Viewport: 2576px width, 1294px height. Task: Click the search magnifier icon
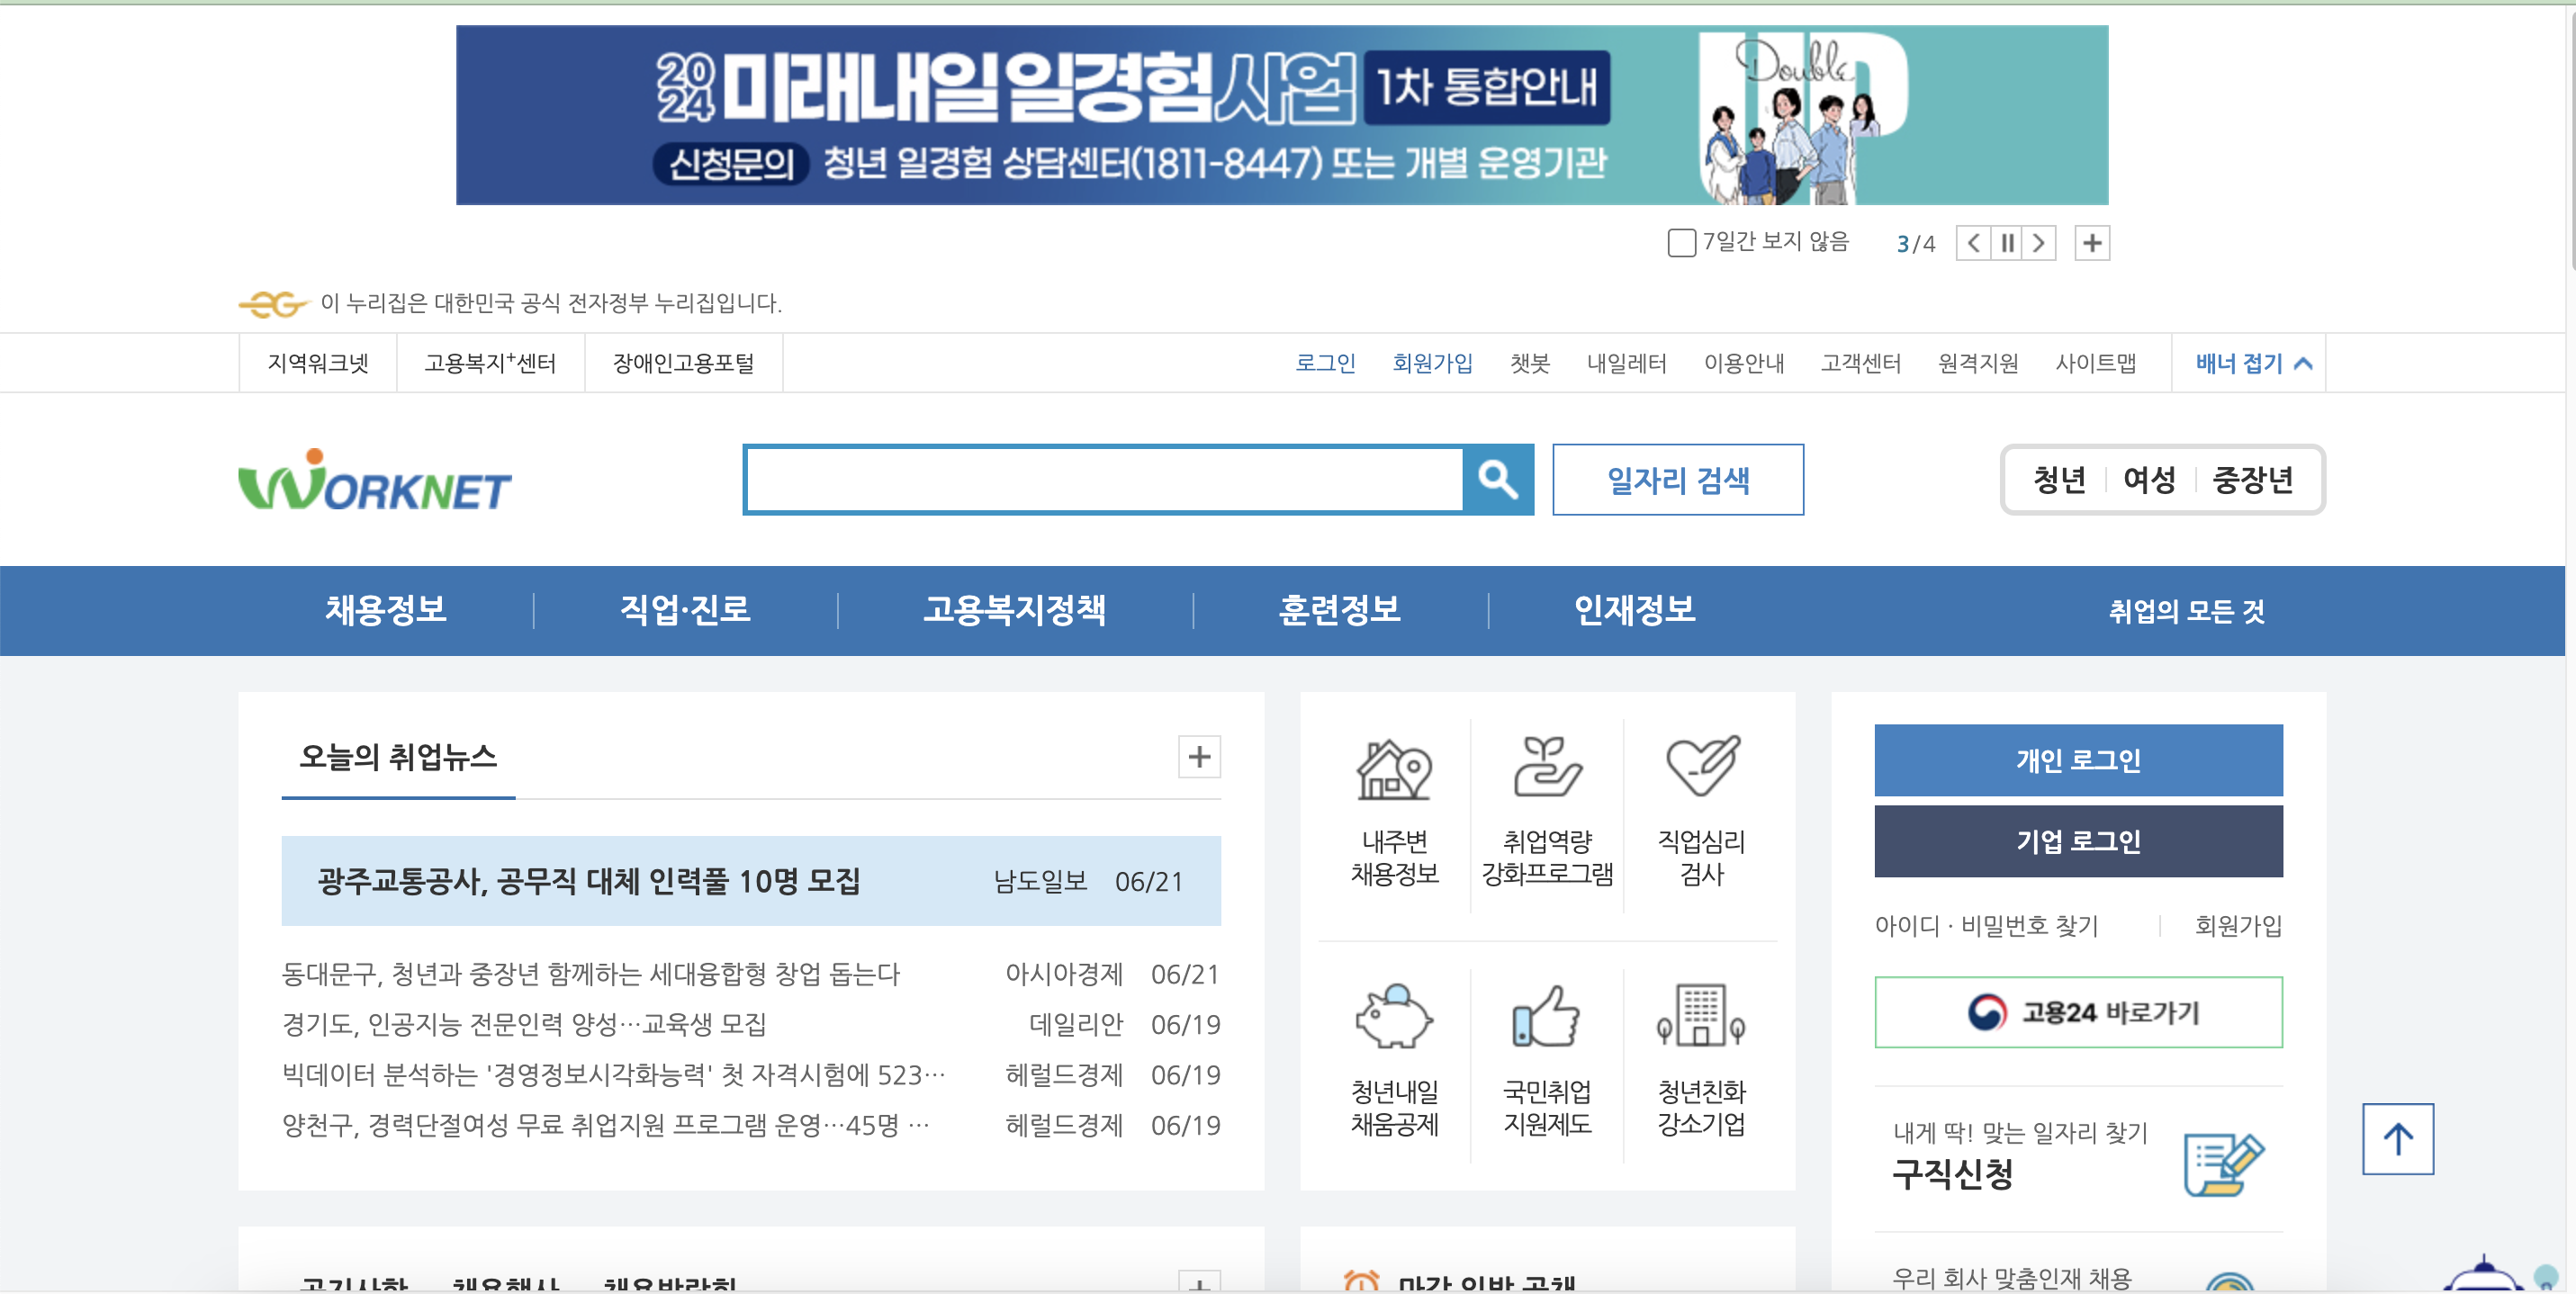[1497, 480]
